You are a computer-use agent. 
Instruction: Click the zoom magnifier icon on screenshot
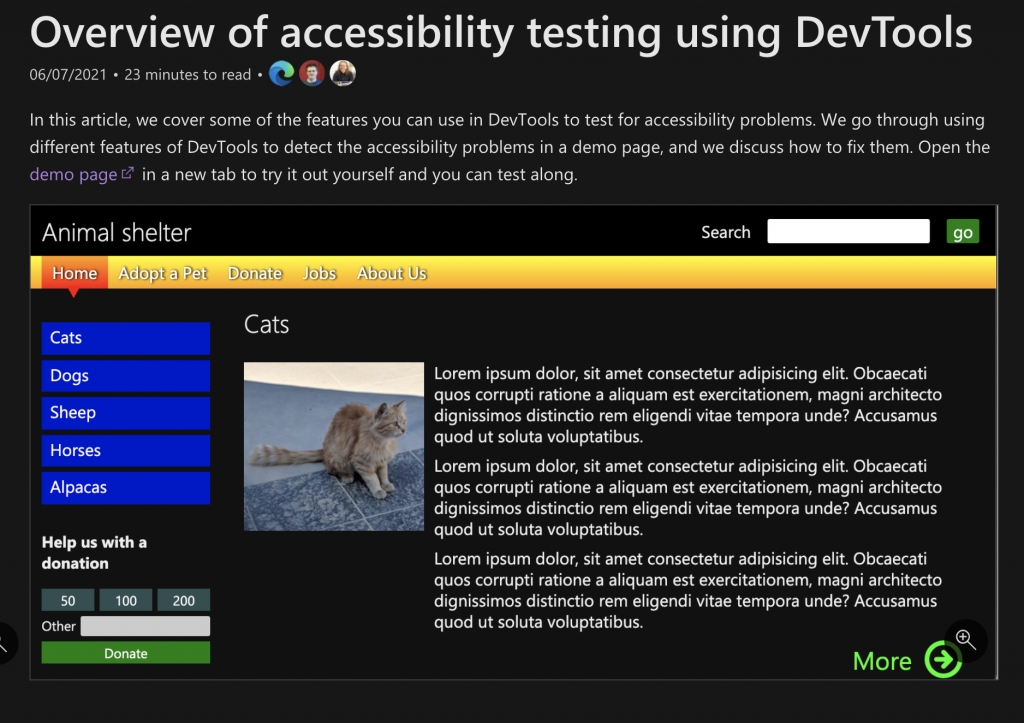[966, 640]
